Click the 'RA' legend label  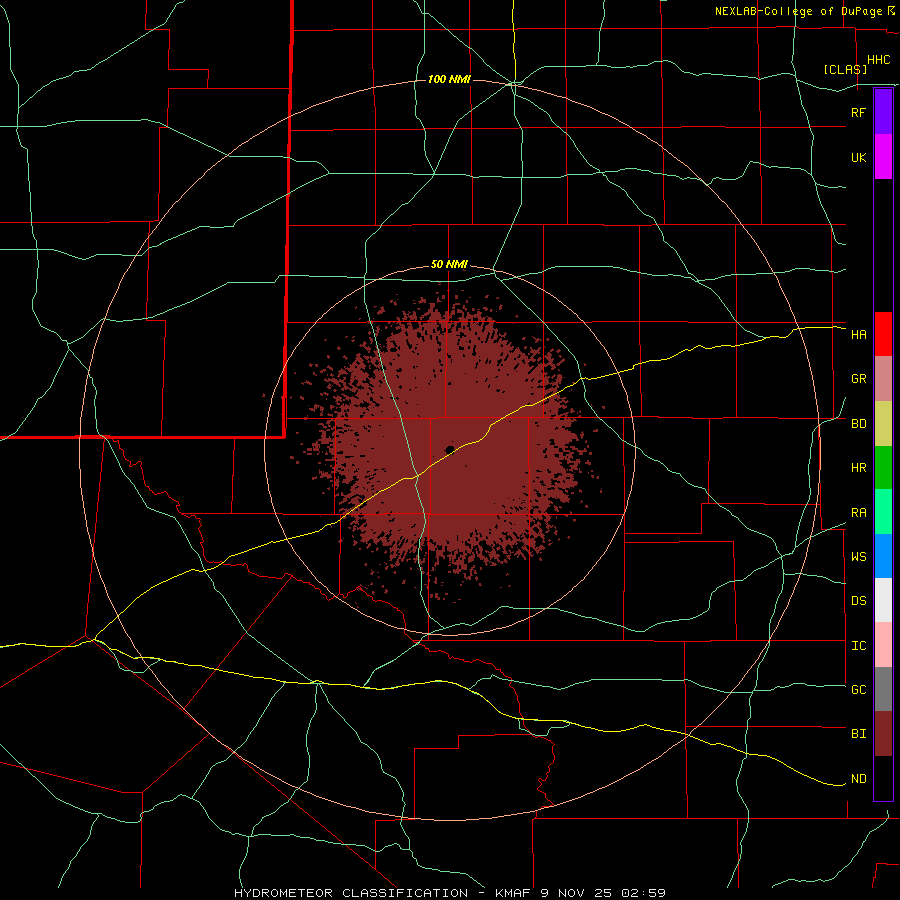[x=858, y=513]
